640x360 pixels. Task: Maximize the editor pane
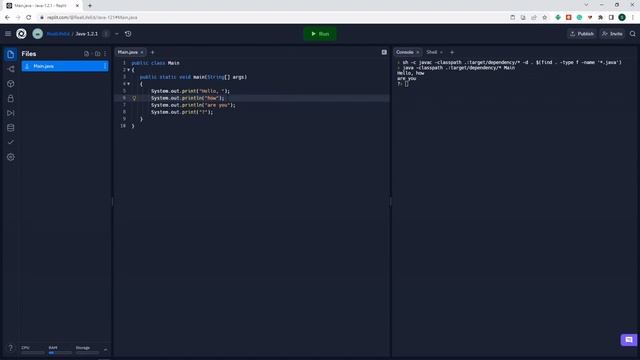click(x=384, y=52)
